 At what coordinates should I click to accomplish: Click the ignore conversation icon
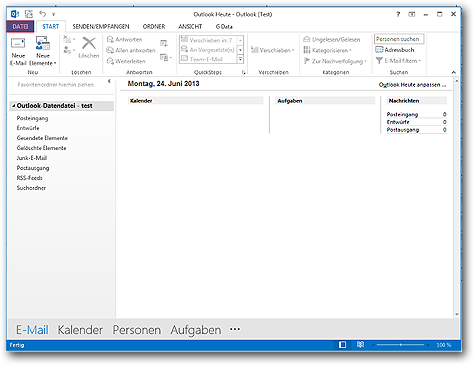67,39
